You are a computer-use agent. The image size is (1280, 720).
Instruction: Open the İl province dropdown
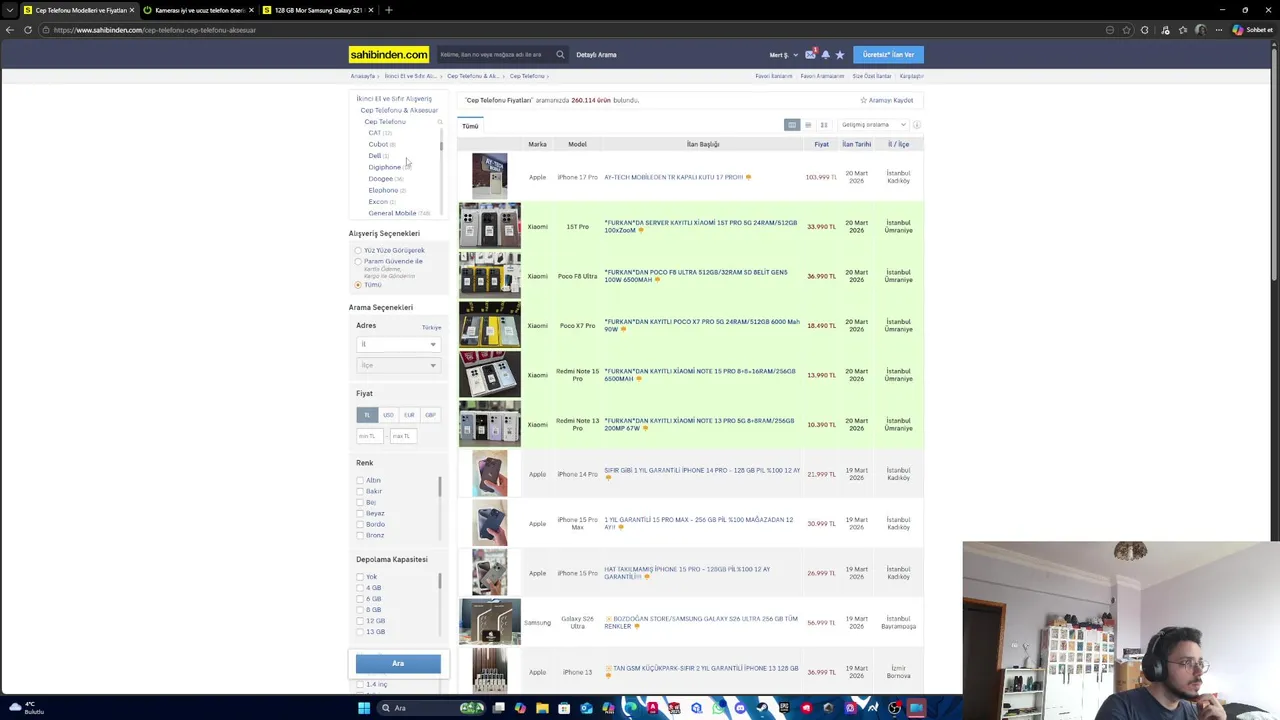coord(398,344)
